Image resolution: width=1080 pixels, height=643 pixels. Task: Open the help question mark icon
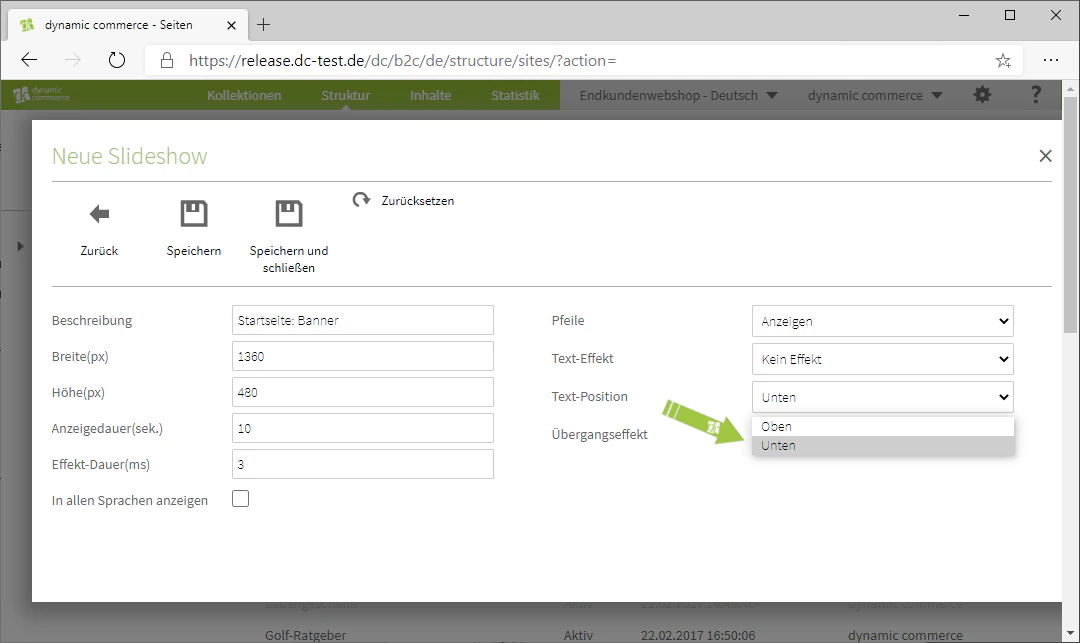[x=1035, y=95]
